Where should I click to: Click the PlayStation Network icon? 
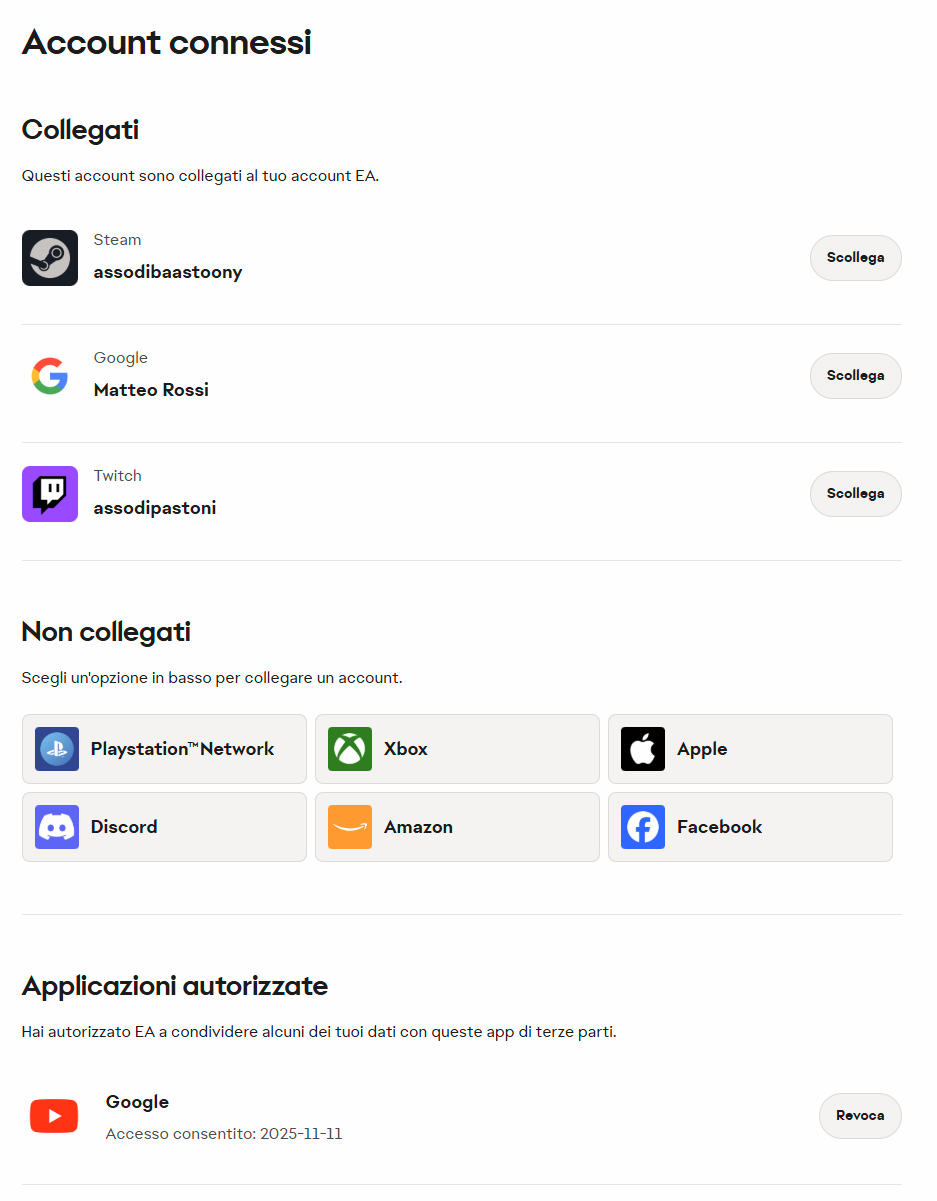pyautogui.click(x=57, y=749)
